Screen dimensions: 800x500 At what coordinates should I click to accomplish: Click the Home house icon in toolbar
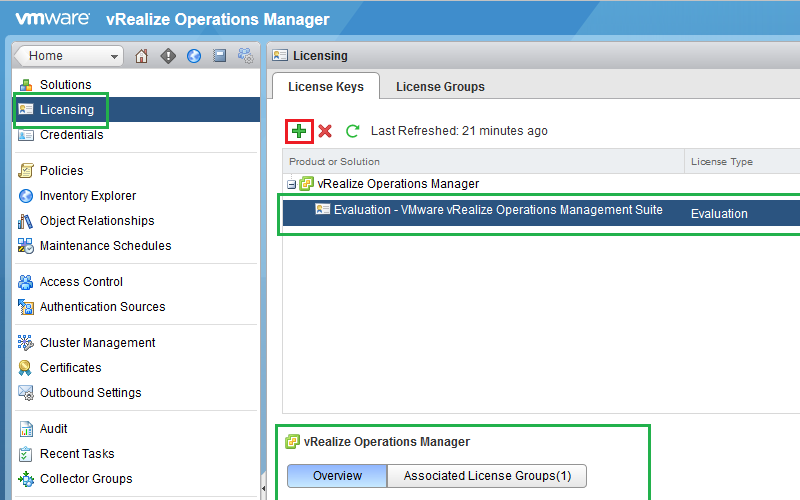click(141, 56)
